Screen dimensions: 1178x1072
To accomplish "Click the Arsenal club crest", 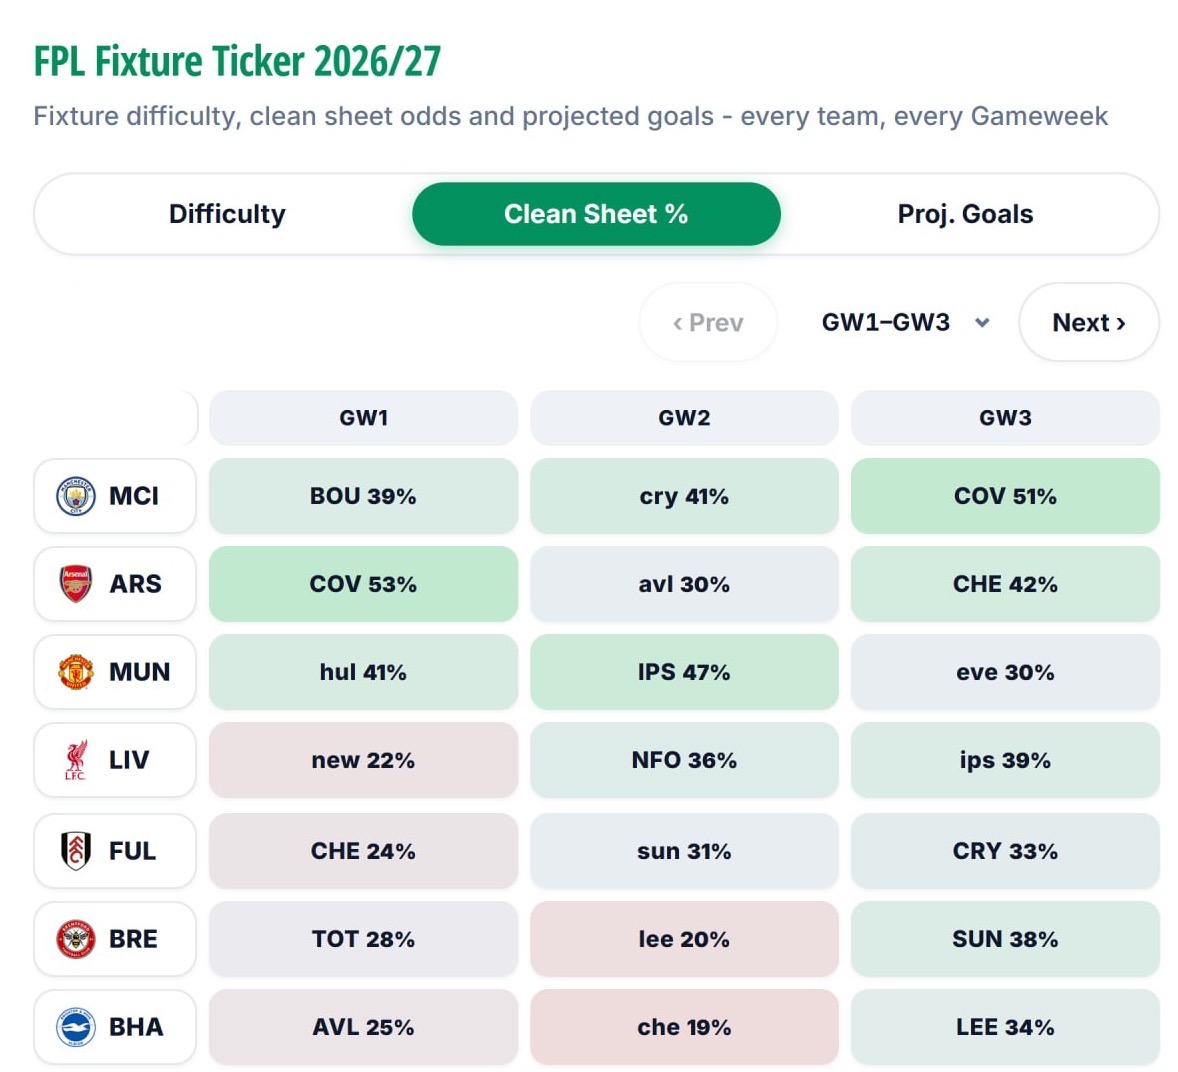I will coord(76,584).
